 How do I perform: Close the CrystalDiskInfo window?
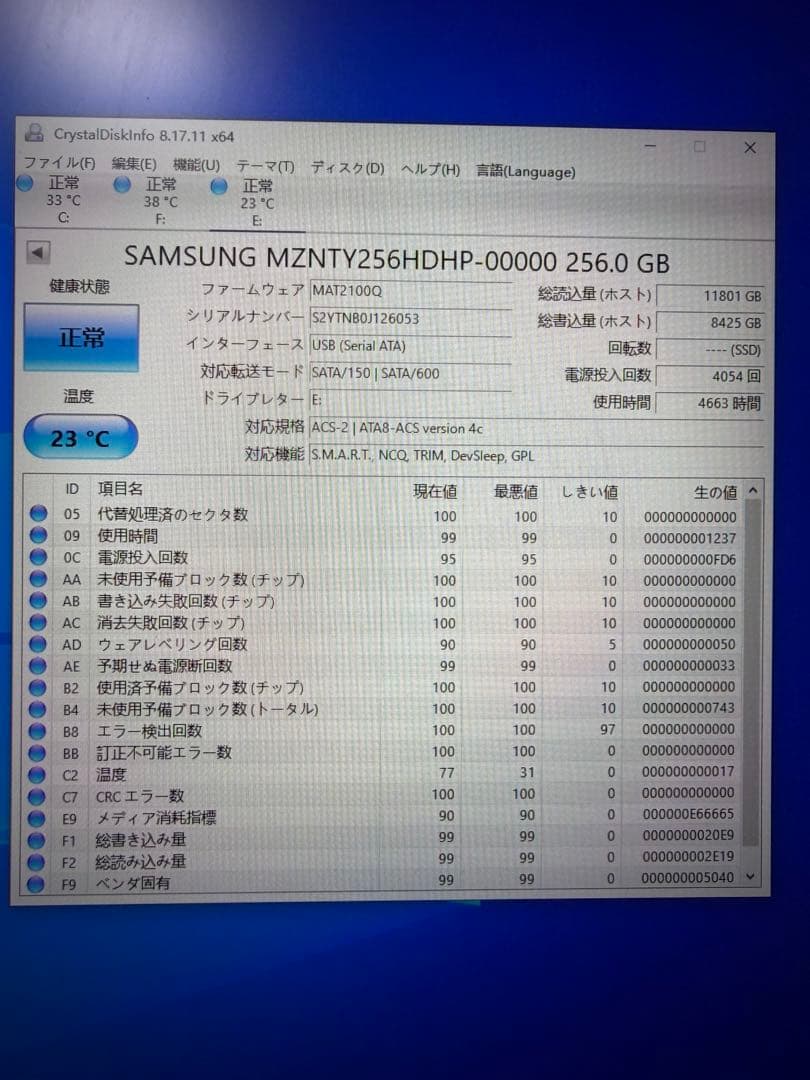tap(750, 147)
